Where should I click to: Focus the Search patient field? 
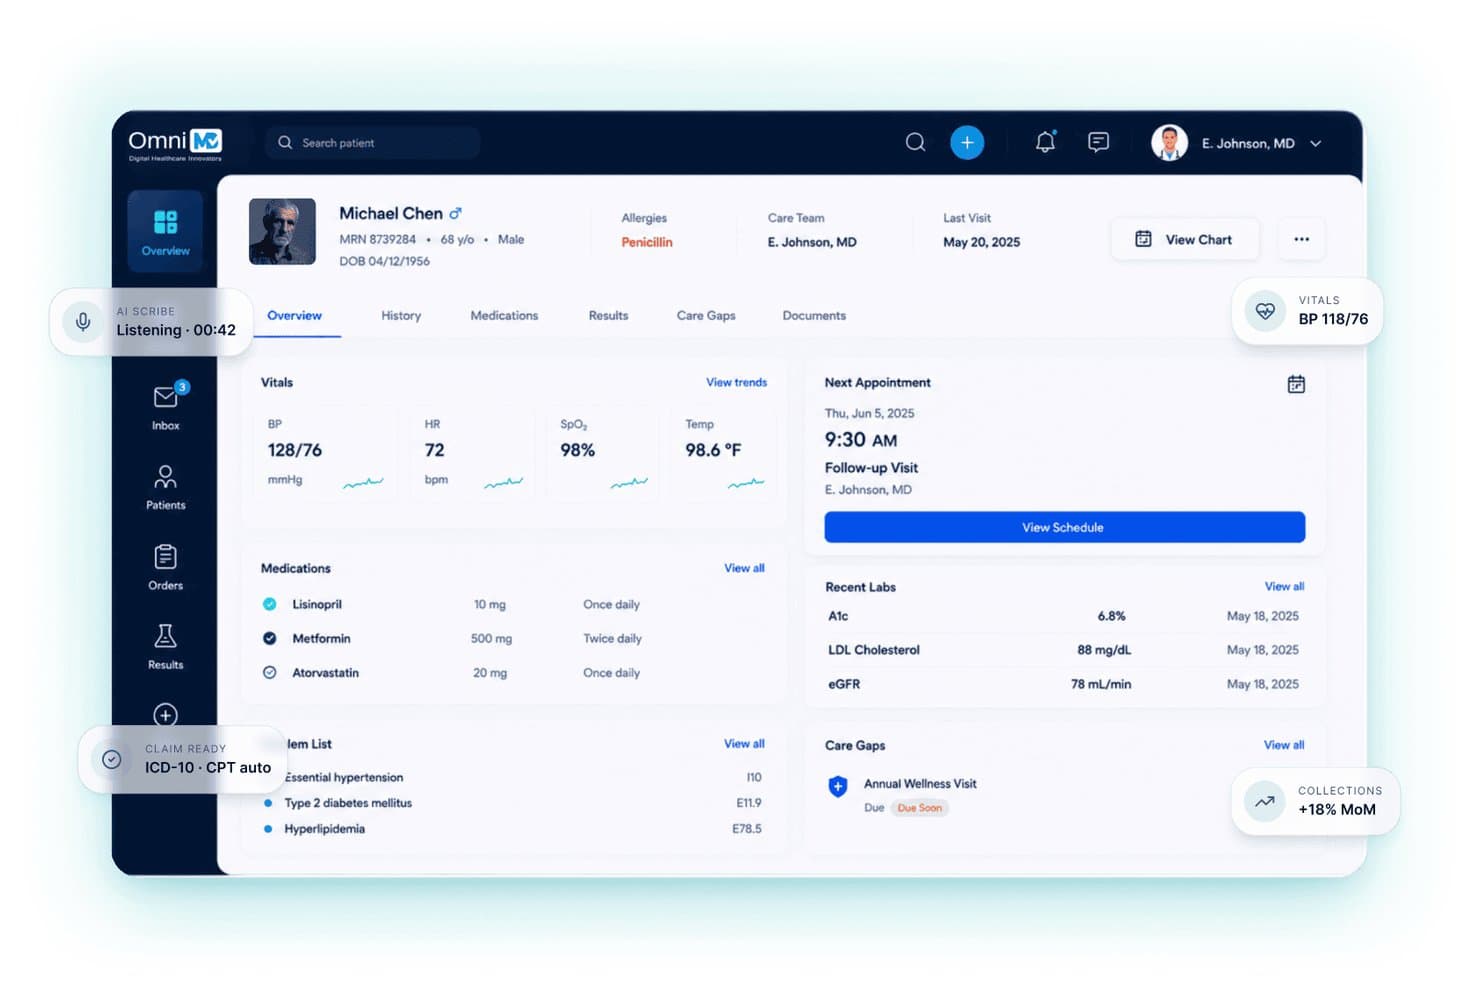[373, 143]
